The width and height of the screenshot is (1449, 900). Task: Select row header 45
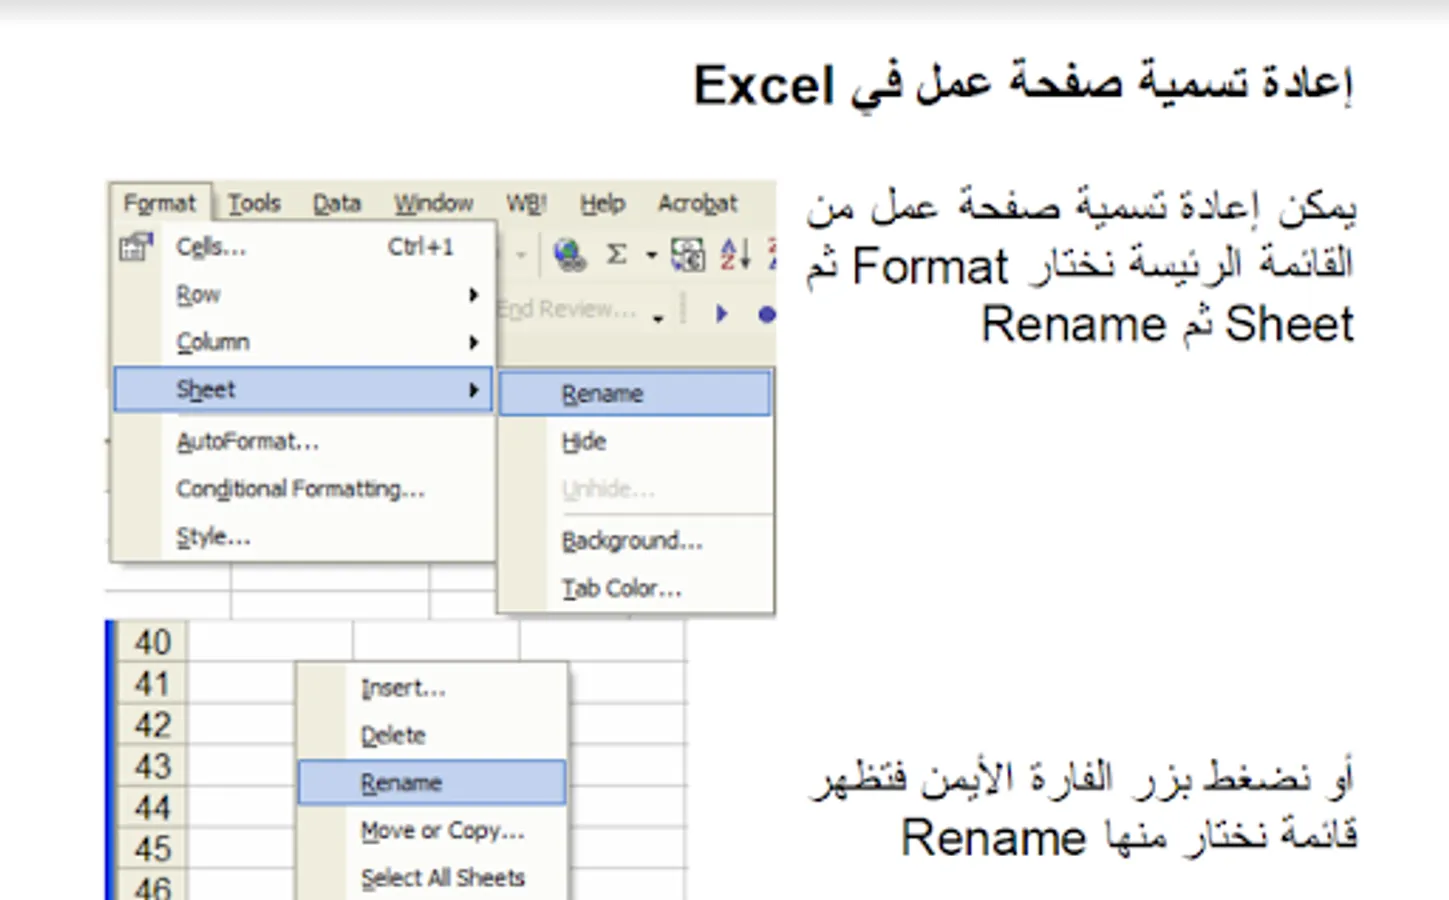pos(153,849)
